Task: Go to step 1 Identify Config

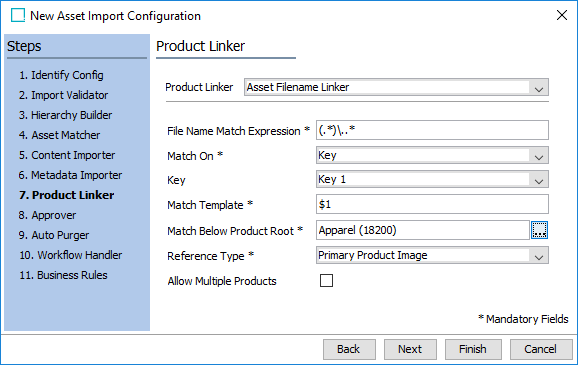Action: (x=61, y=75)
